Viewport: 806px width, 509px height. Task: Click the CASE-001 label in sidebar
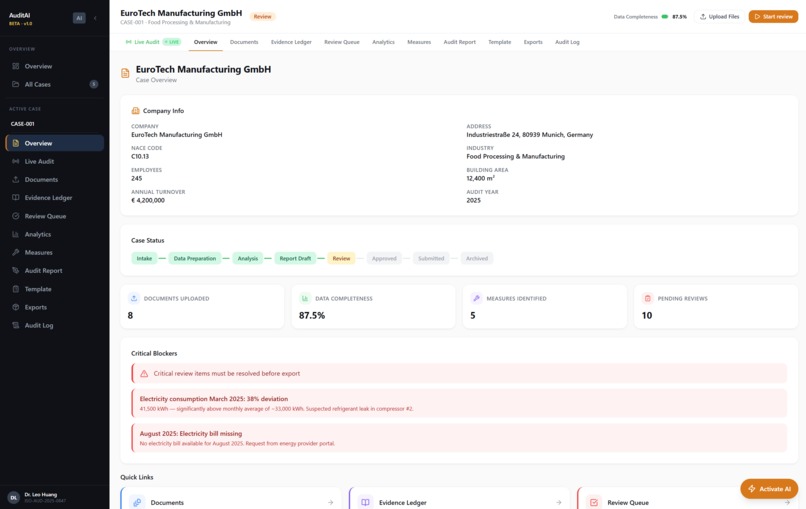[23, 124]
